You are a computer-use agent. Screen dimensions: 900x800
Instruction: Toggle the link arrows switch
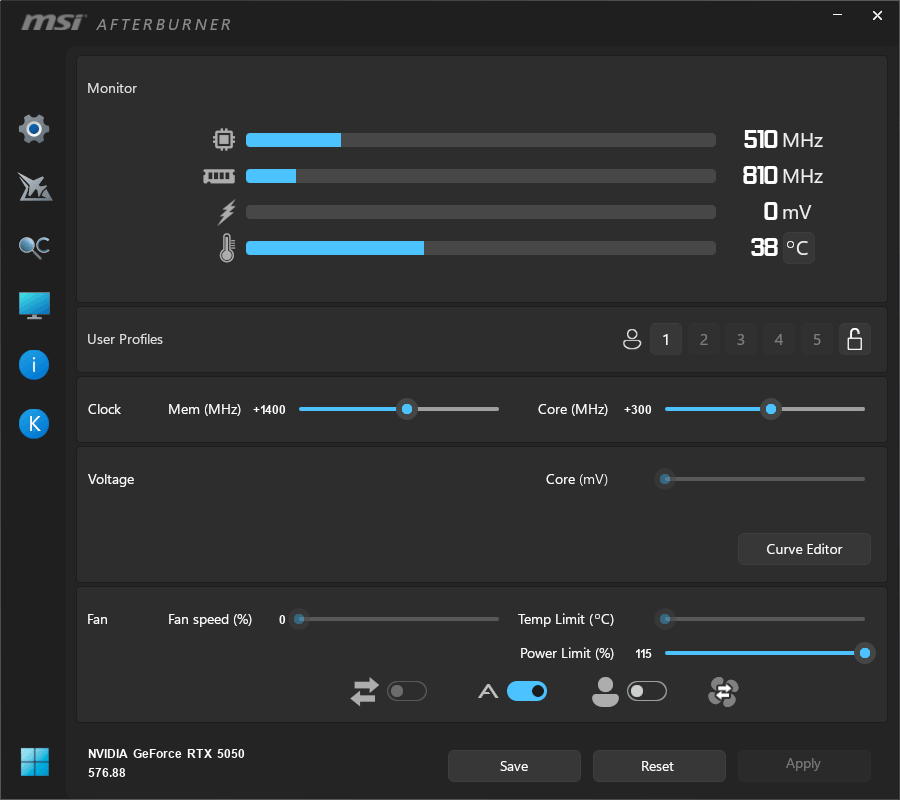tap(407, 691)
